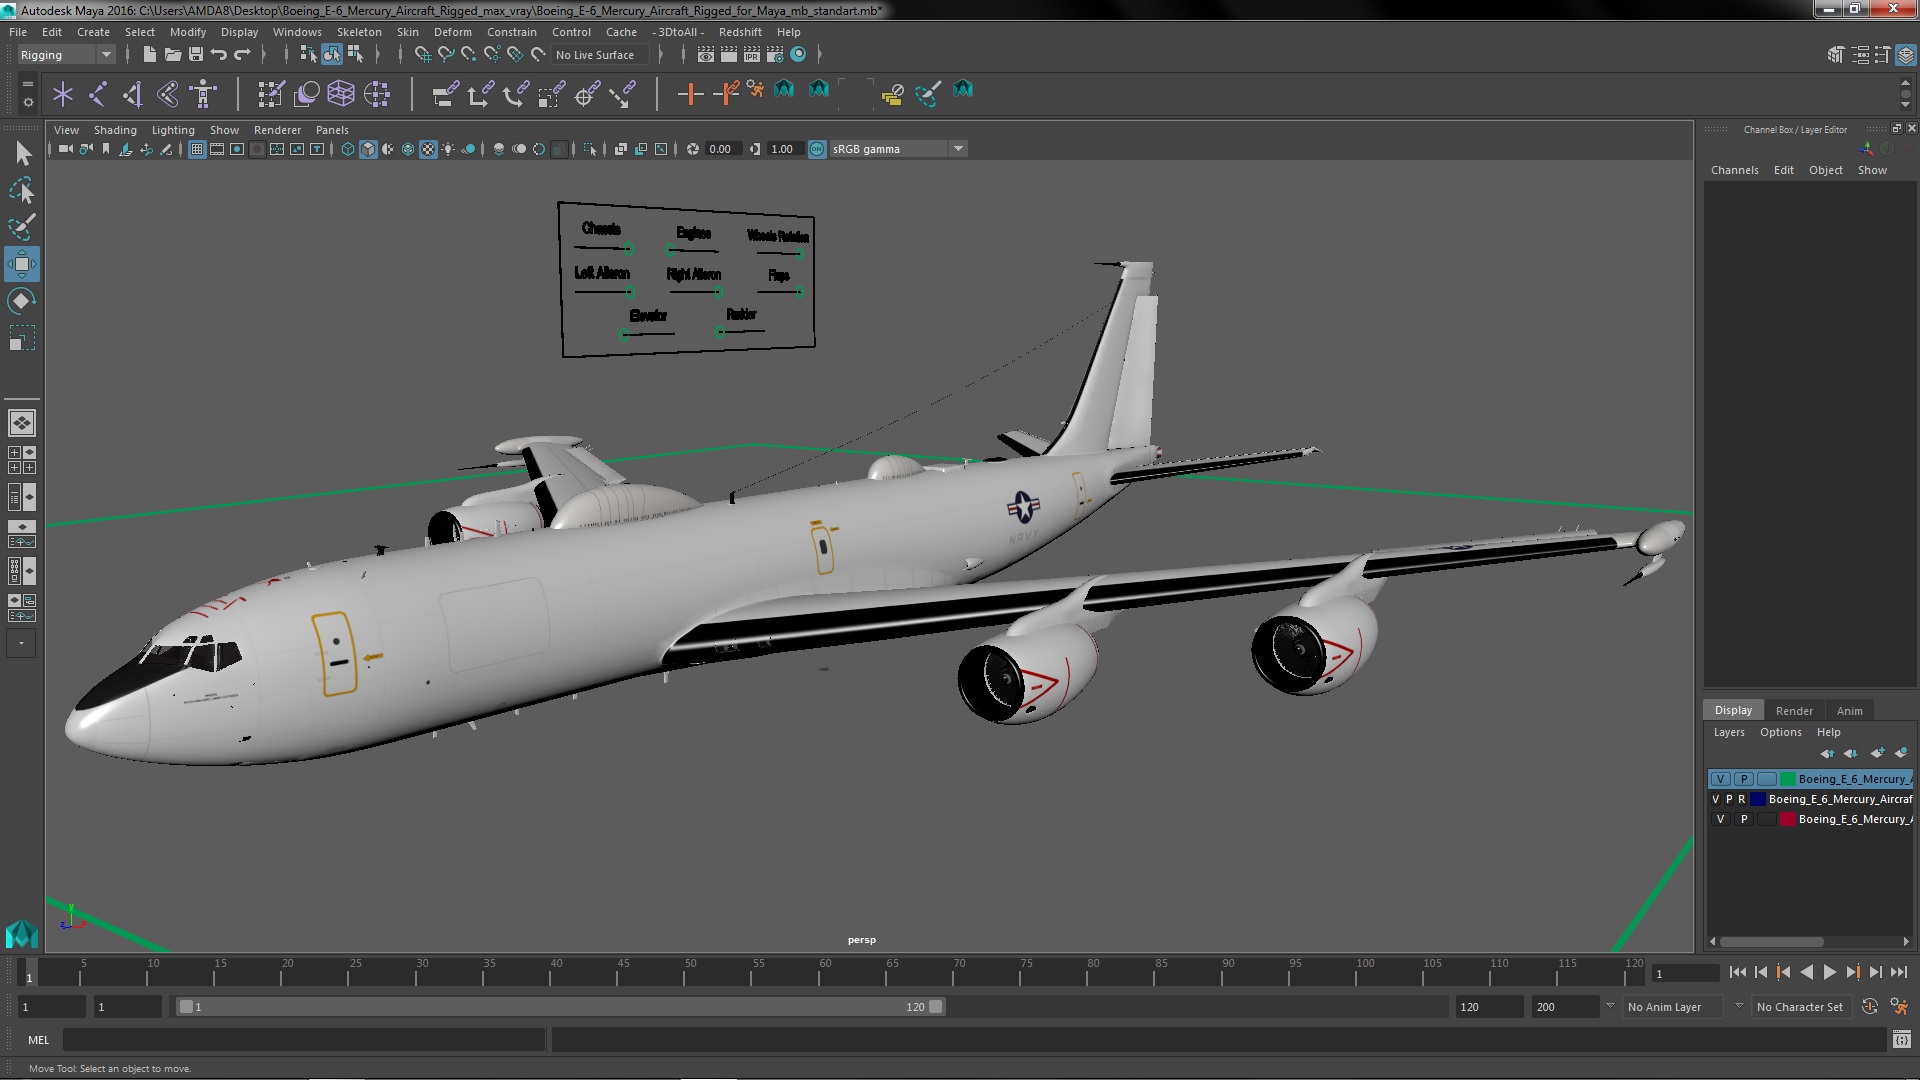1920x1080 pixels.
Task: Activate the Rotate tool in the toolbox
Action: point(22,301)
